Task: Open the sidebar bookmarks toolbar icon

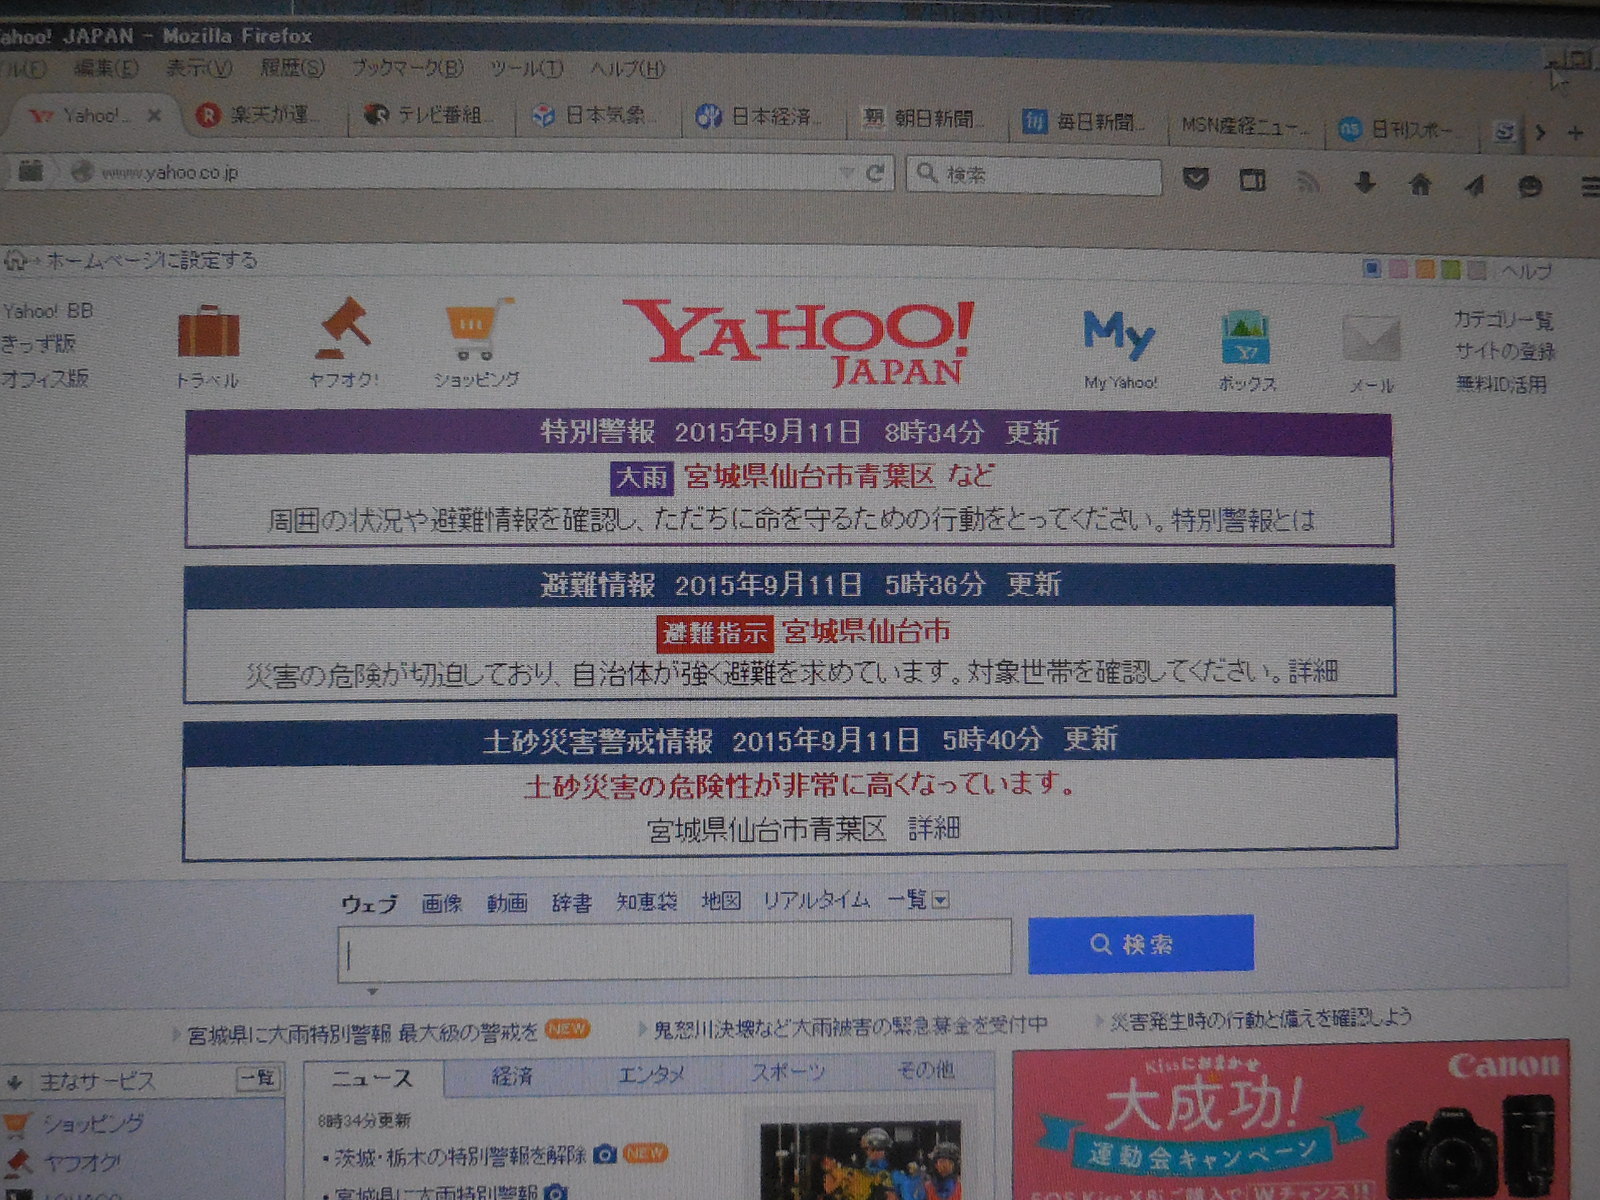Action: tap(1252, 181)
